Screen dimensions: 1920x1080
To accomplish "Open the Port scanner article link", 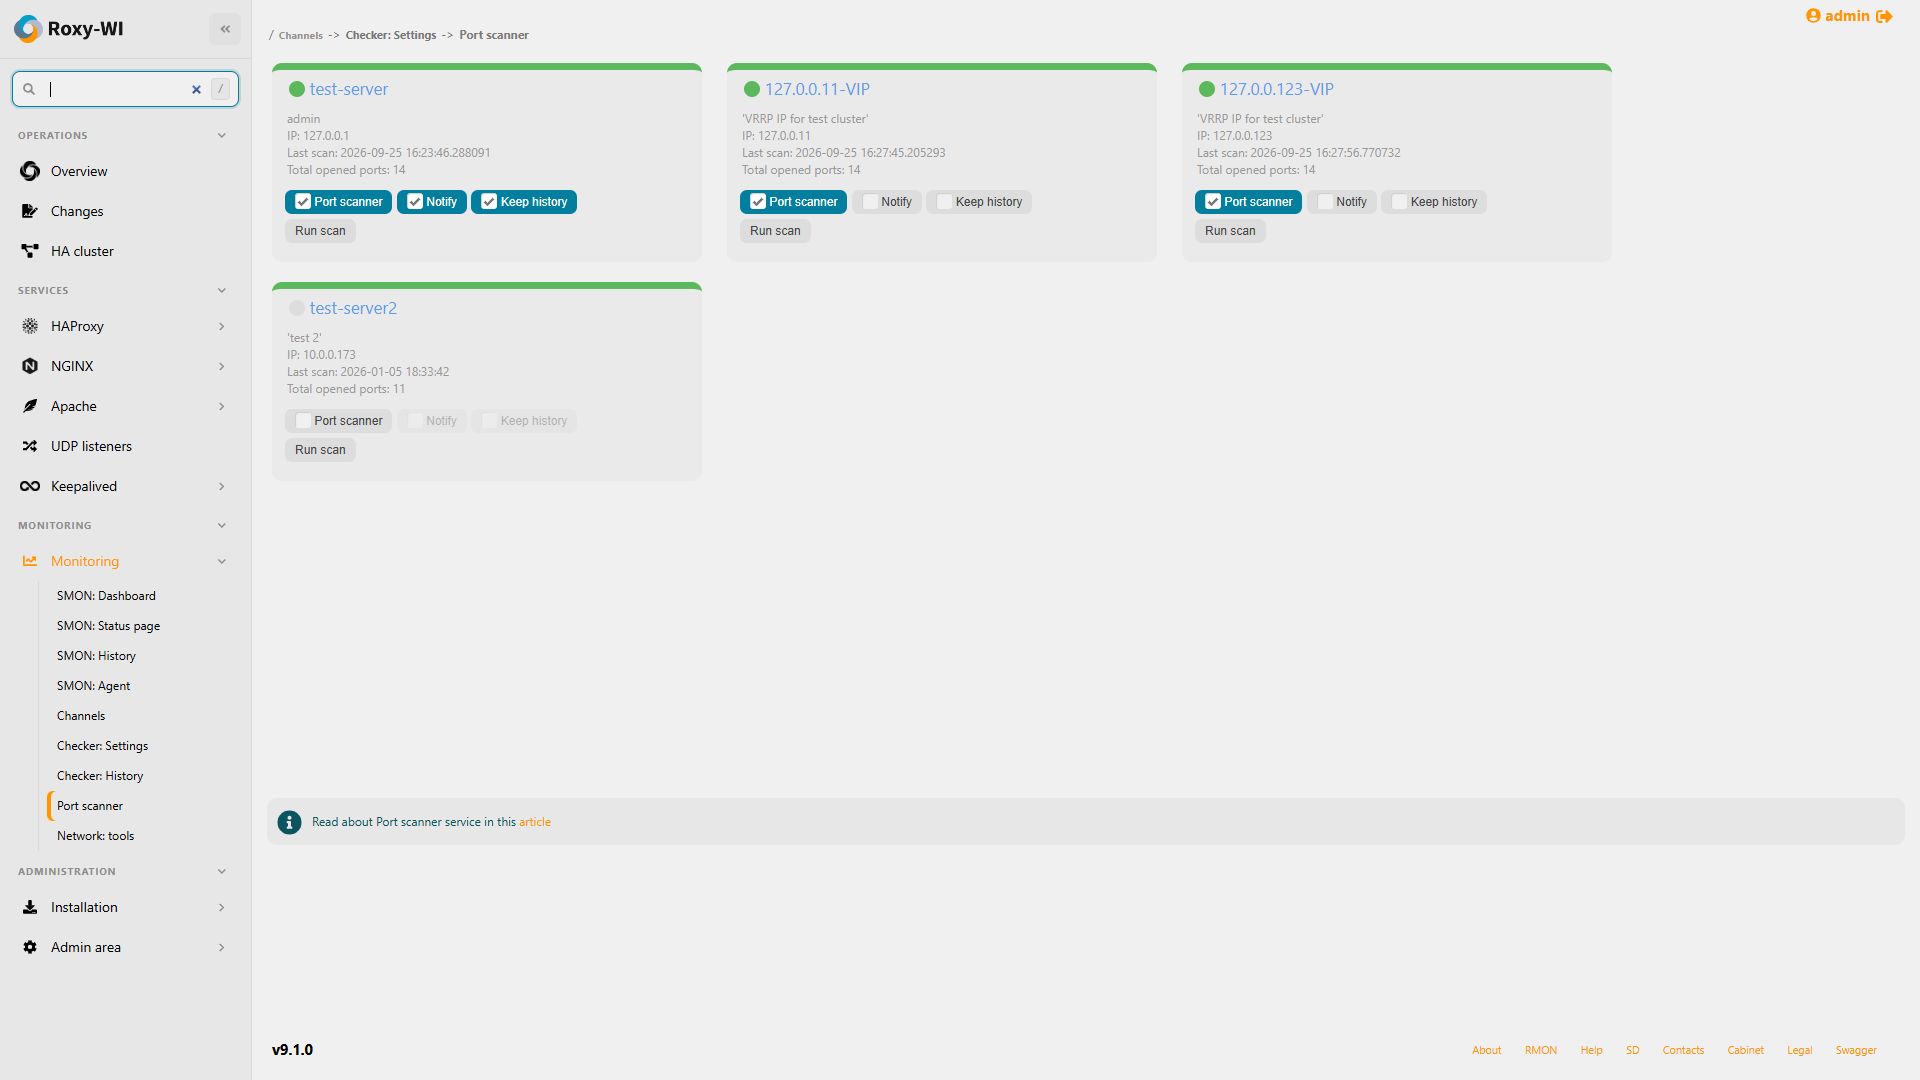I will (535, 822).
